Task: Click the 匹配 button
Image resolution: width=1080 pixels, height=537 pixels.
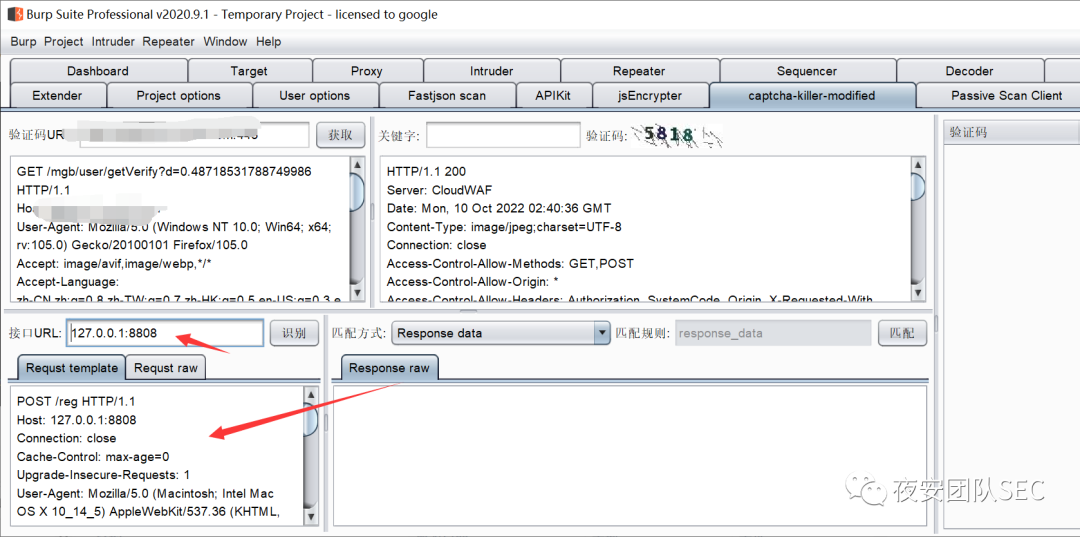Action: click(x=902, y=333)
